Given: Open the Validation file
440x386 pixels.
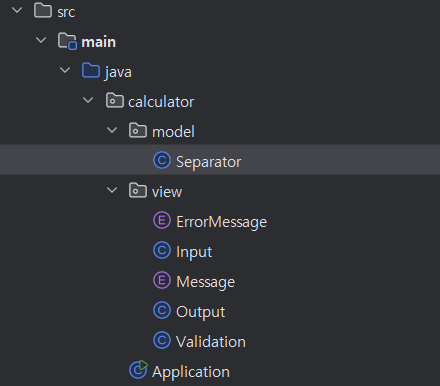Looking at the screenshot, I should (x=211, y=342).
